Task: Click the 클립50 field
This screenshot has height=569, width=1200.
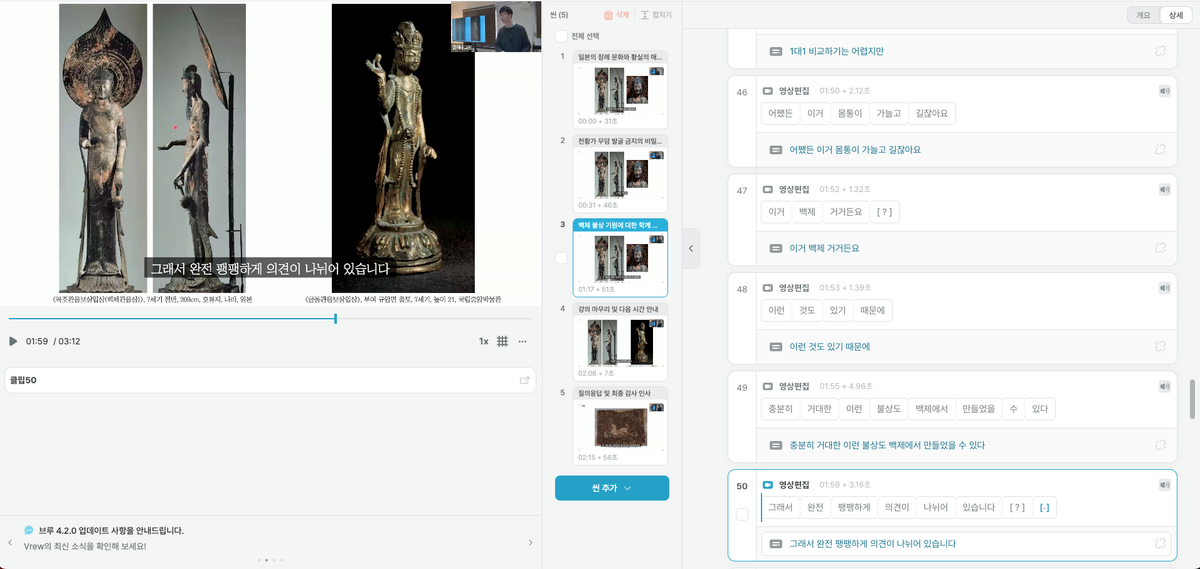Action: click(270, 380)
